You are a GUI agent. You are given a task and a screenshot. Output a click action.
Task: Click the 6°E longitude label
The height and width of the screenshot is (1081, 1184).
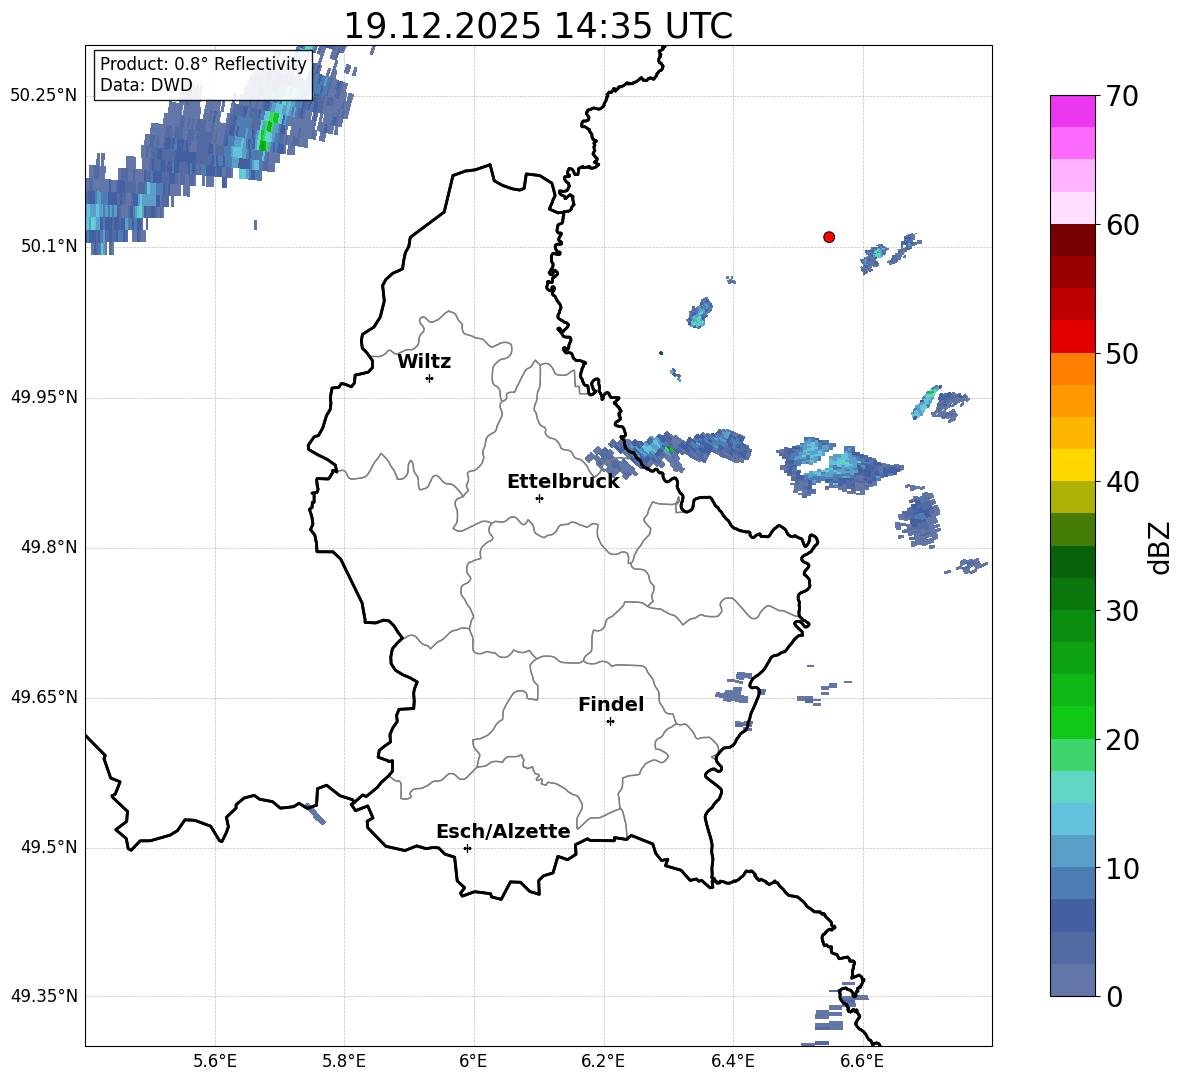click(x=473, y=1061)
